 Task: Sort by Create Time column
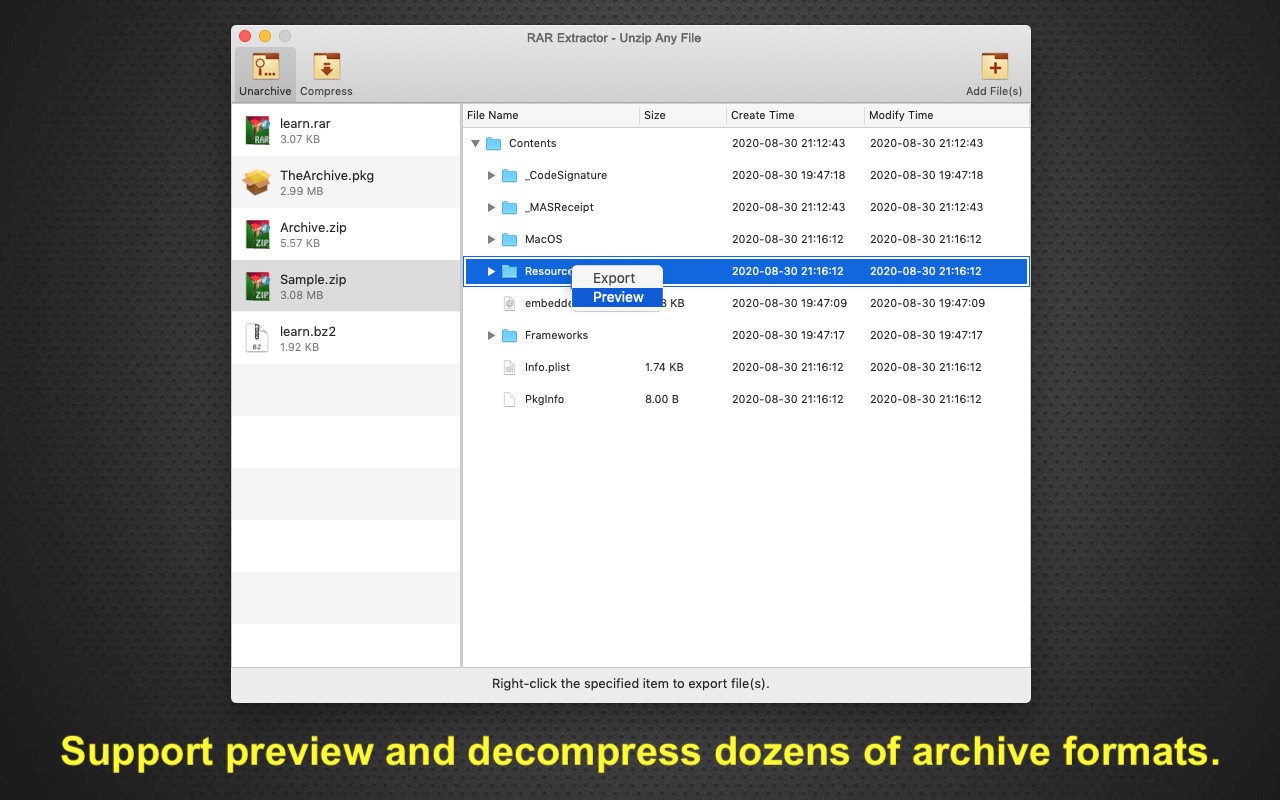pos(795,115)
